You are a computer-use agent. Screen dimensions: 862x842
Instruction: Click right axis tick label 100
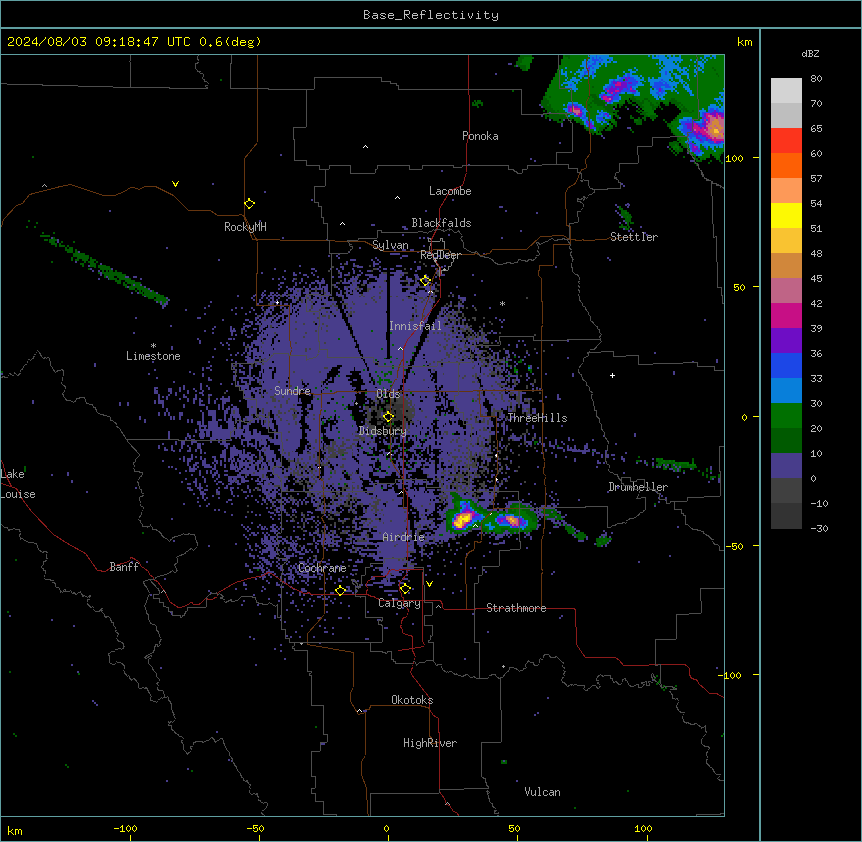pos(734,158)
